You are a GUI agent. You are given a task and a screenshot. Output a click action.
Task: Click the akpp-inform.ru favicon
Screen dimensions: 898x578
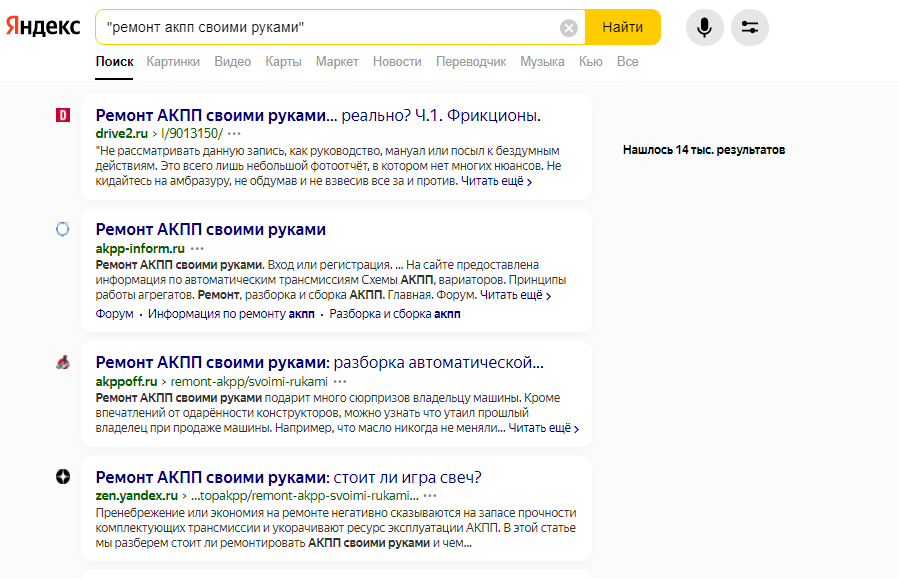(x=63, y=229)
